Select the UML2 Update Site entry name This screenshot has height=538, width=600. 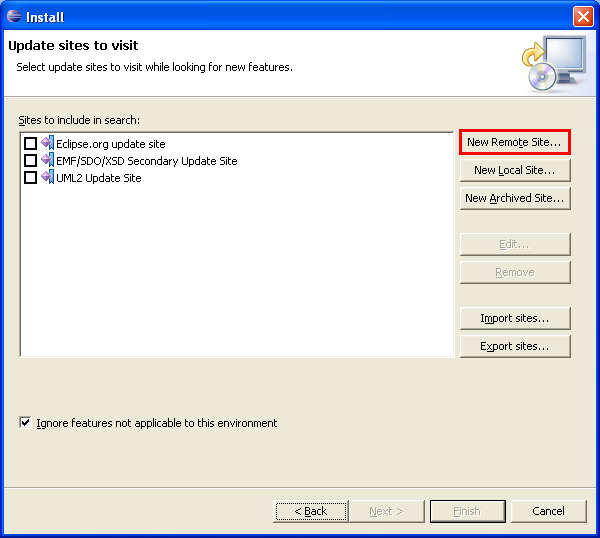pyautogui.click(x=98, y=178)
